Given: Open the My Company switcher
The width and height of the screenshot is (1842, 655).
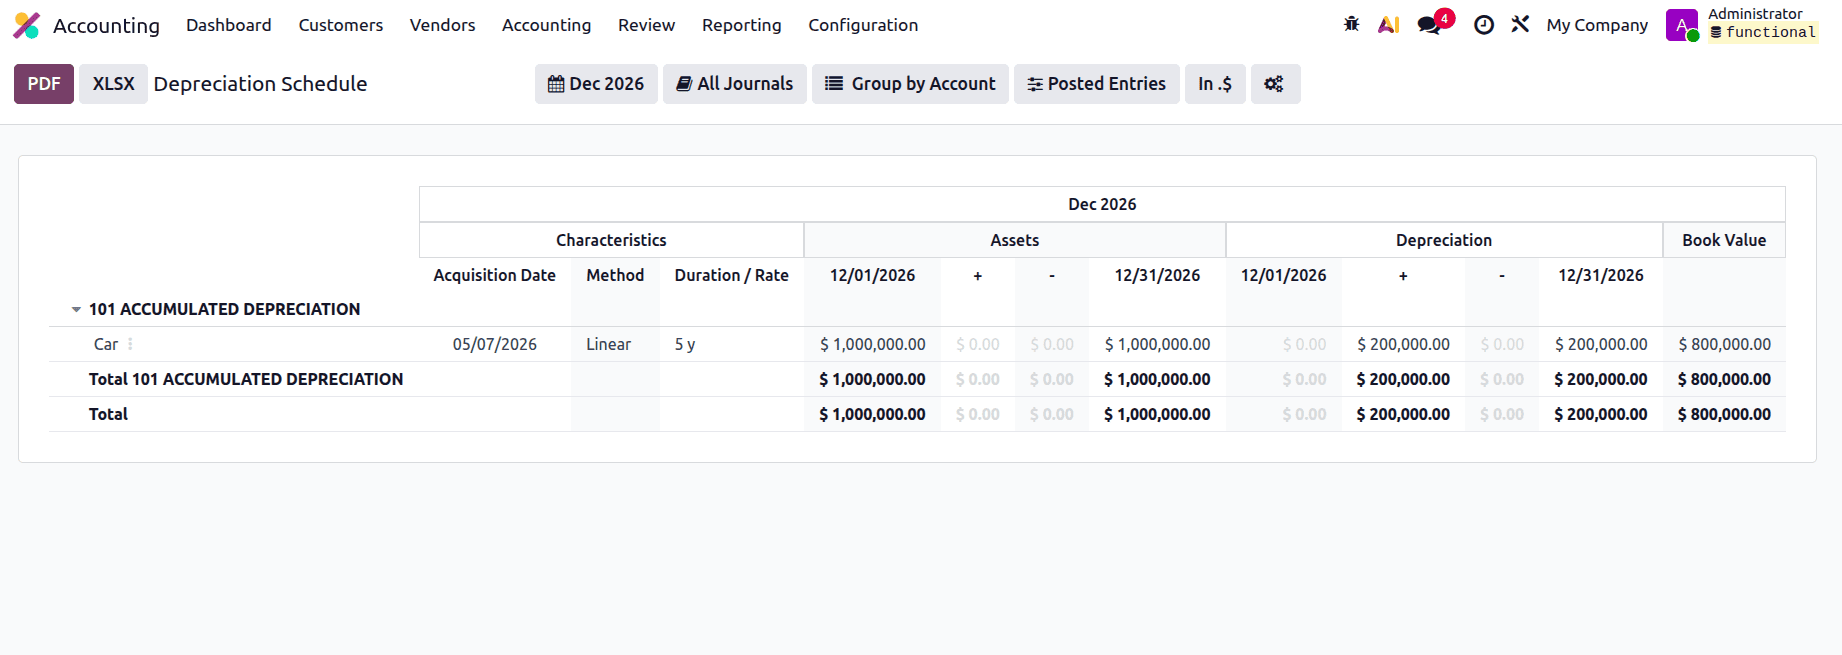Looking at the screenshot, I should (1597, 25).
